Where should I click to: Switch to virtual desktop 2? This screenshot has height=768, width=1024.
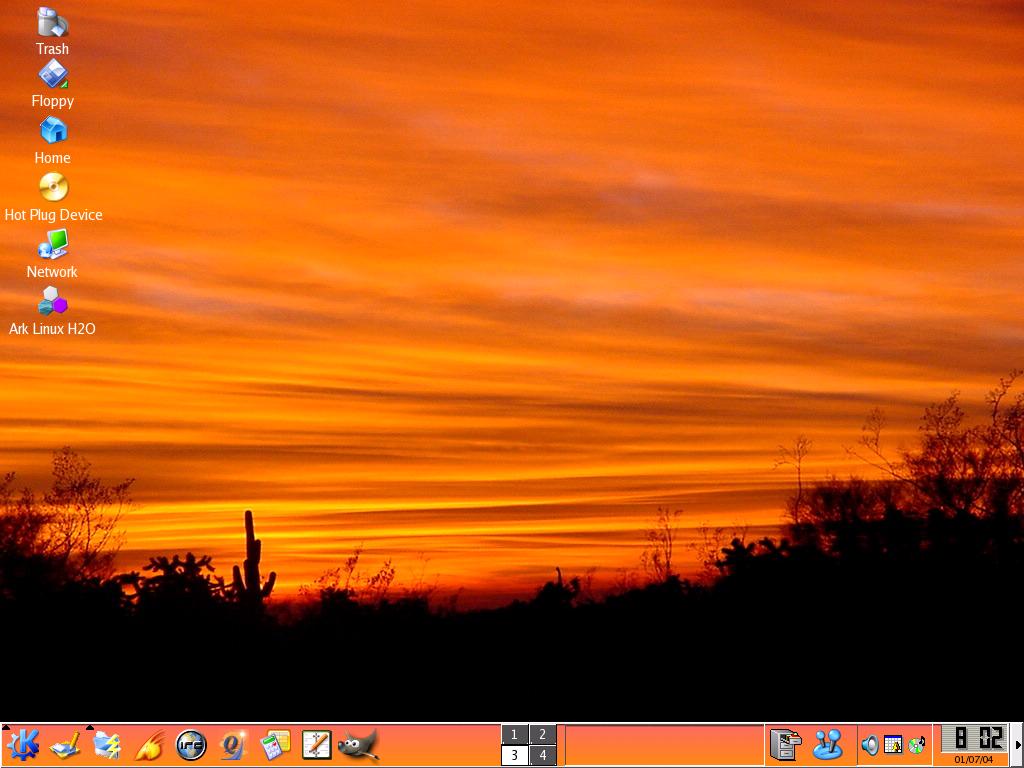click(542, 735)
